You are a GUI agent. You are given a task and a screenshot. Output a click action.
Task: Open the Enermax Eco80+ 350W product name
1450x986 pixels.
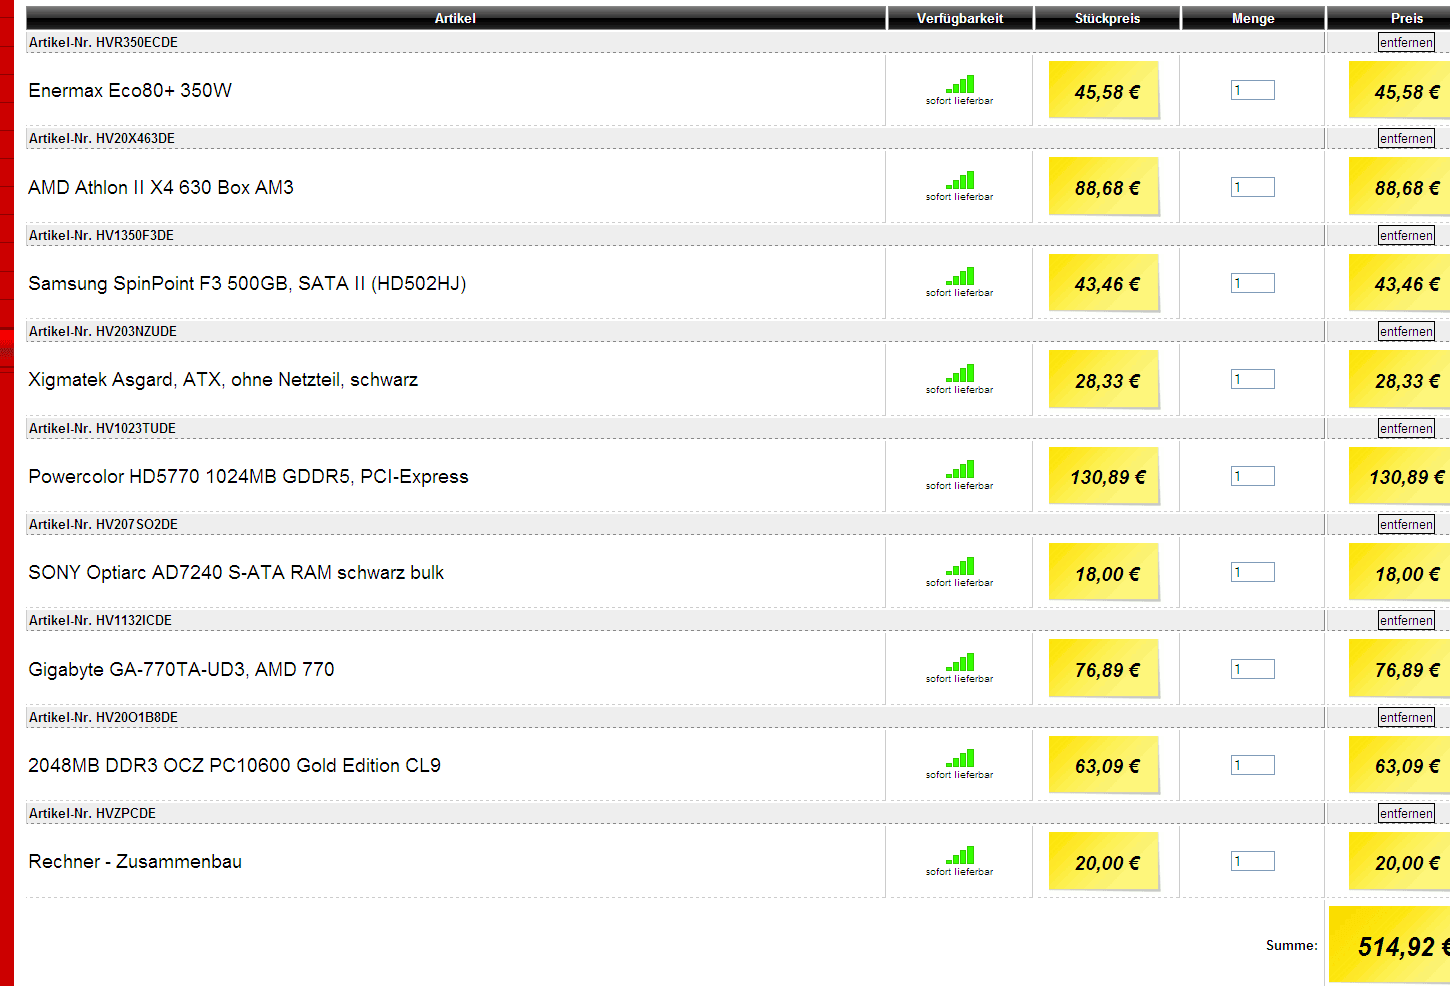pos(130,90)
